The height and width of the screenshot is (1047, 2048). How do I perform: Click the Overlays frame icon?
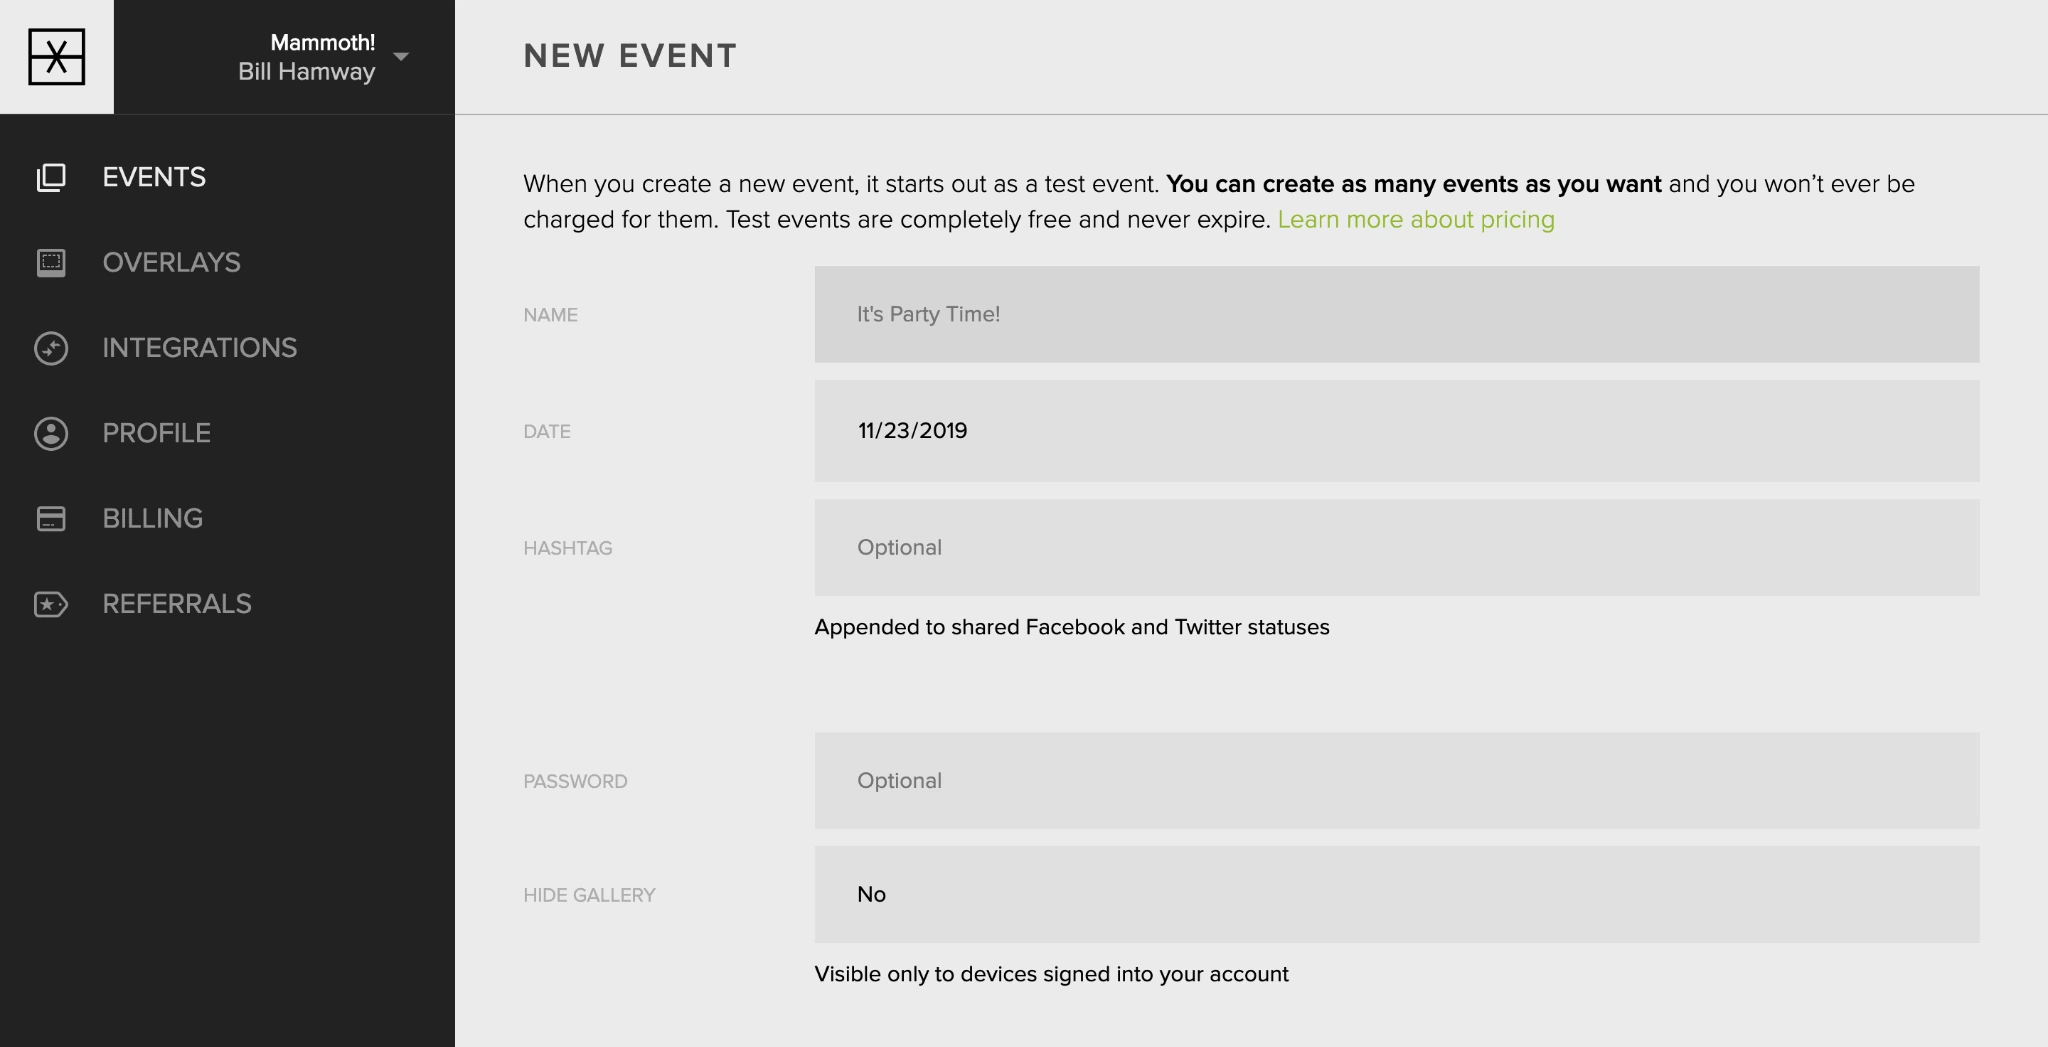[x=51, y=263]
